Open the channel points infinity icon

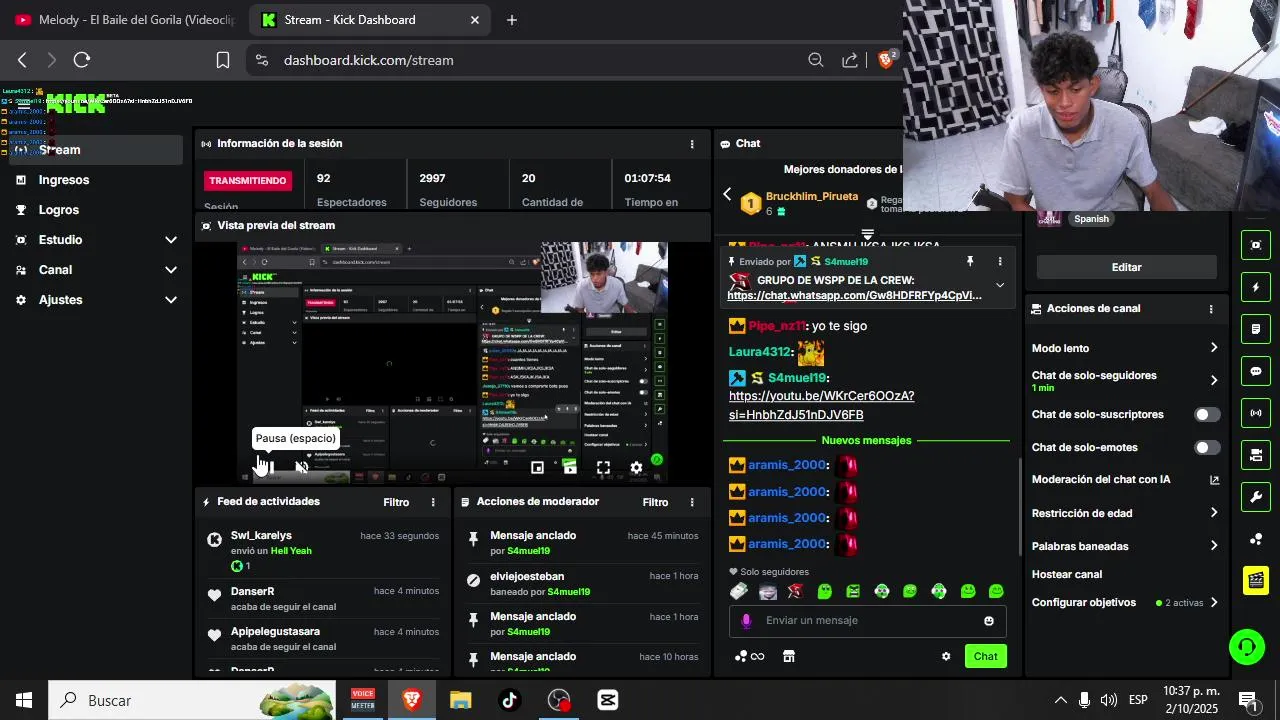pyautogui.click(x=749, y=656)
